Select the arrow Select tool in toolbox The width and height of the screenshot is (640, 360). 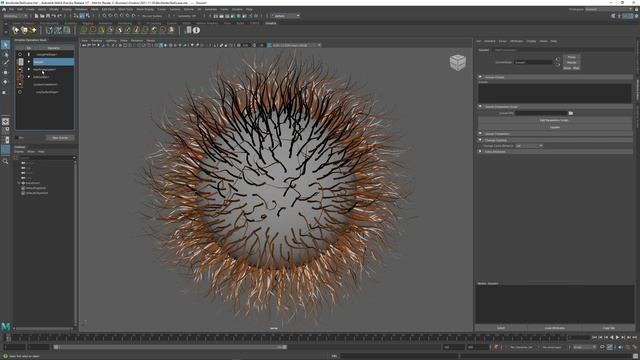coord(5,44)
